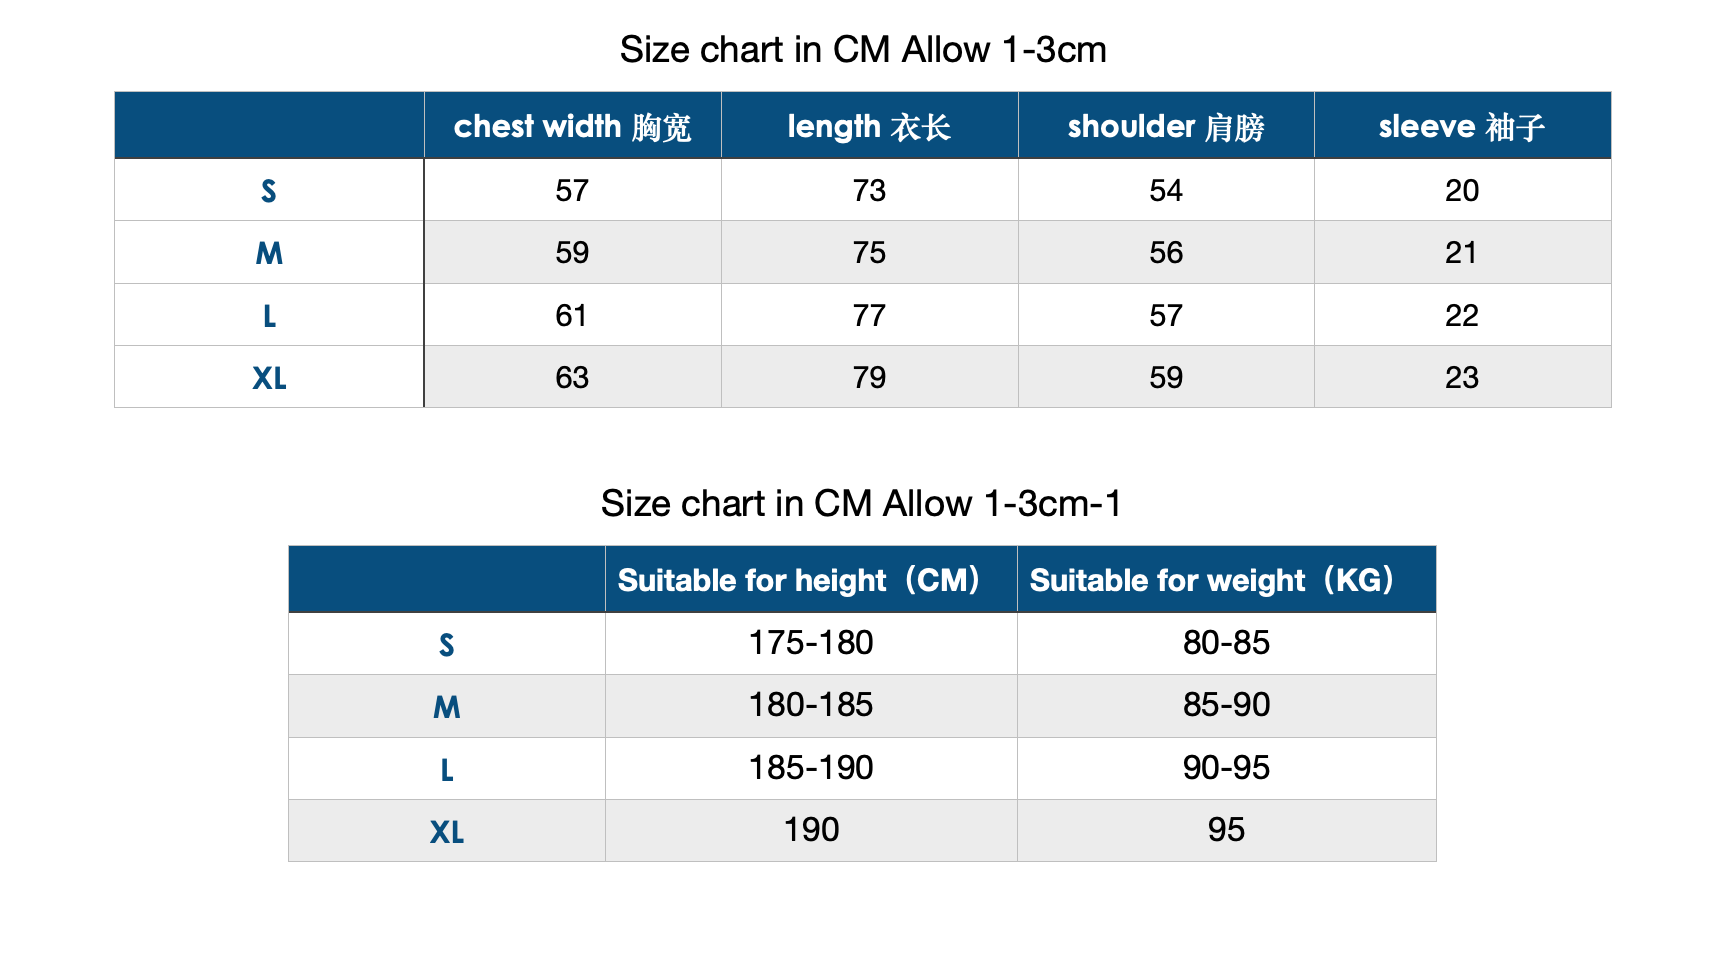Click the second size chart title ending in -1
The image size is (1728, 960).
click(861, 504)
